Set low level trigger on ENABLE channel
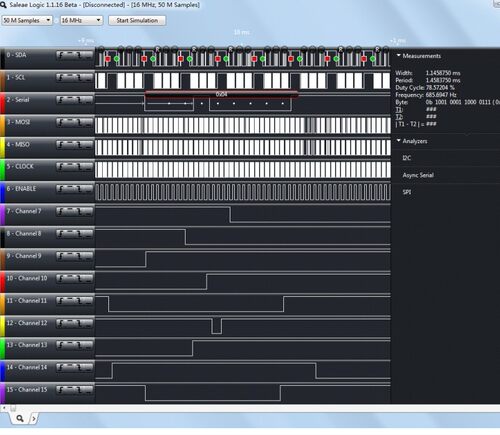 pos(89,189)
